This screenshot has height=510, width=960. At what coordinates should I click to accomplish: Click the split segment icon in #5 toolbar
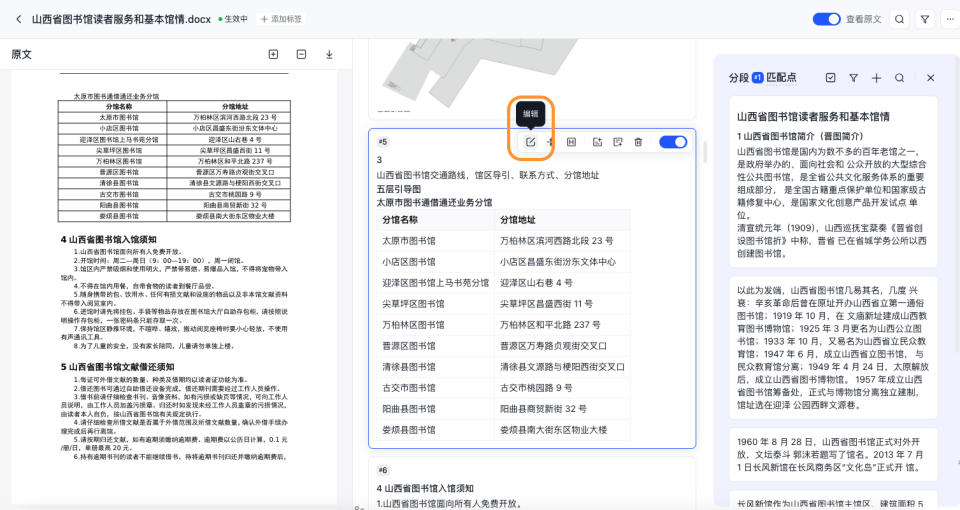550,142
